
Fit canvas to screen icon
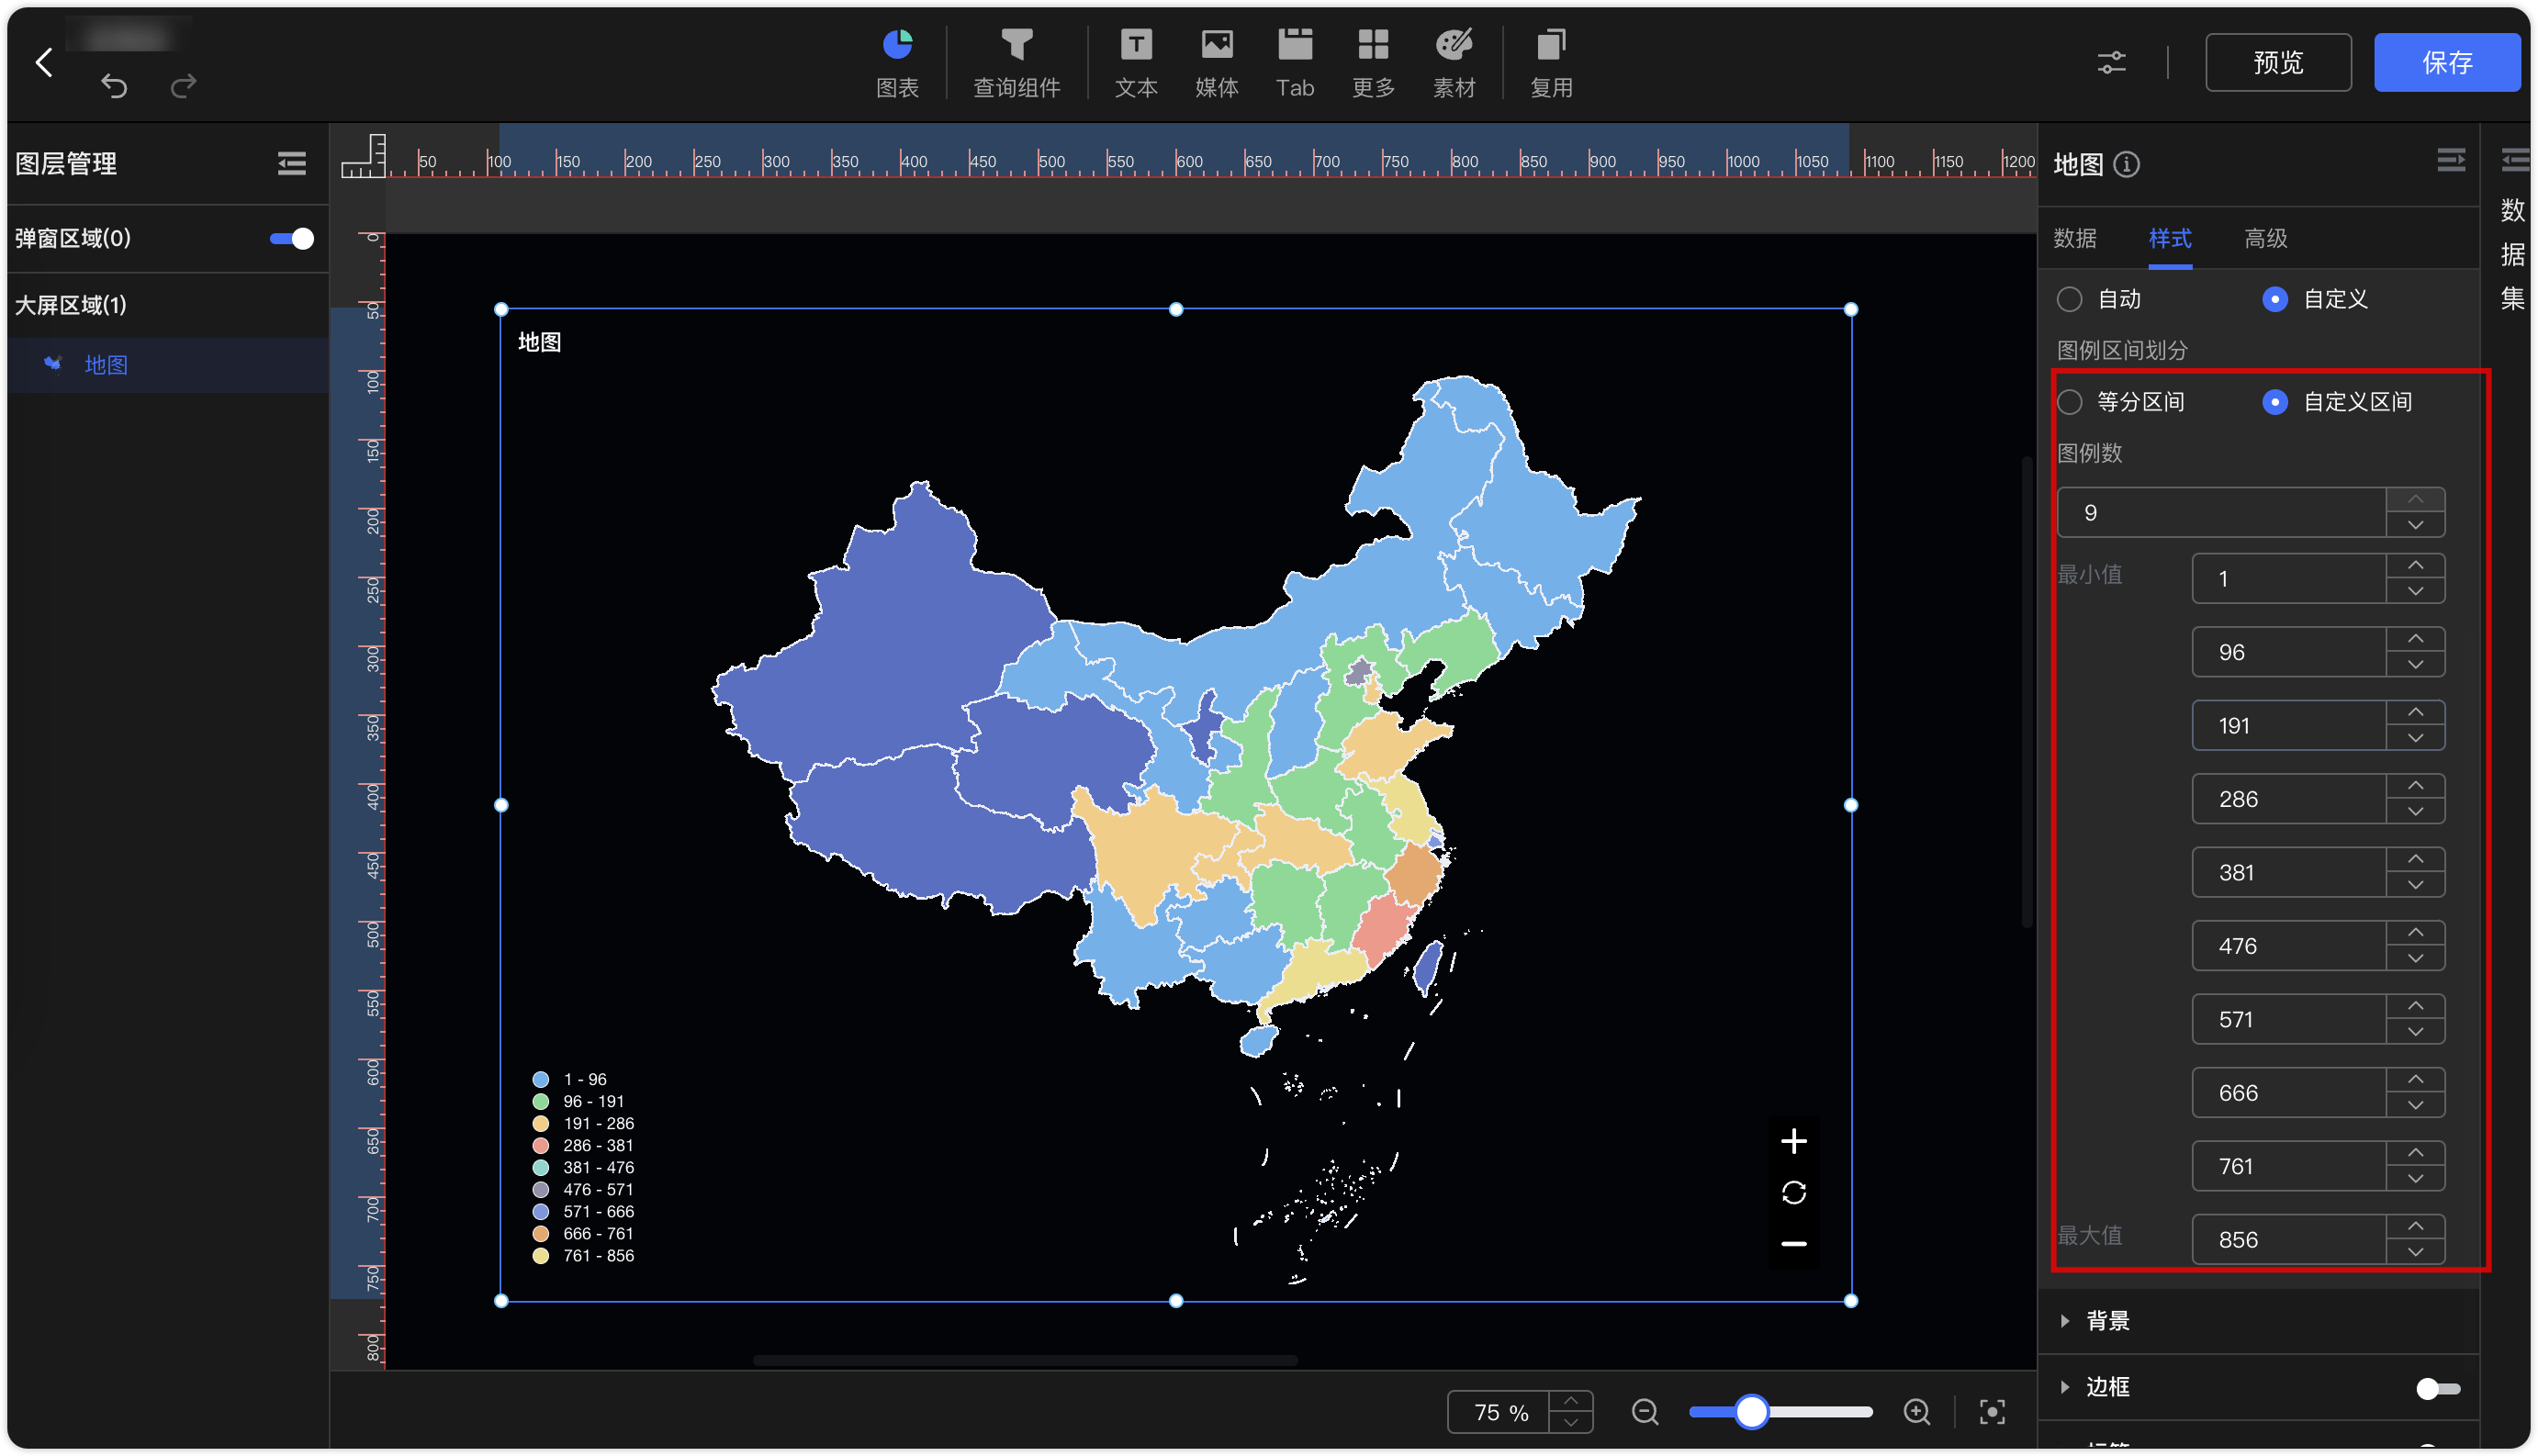1991,1411
